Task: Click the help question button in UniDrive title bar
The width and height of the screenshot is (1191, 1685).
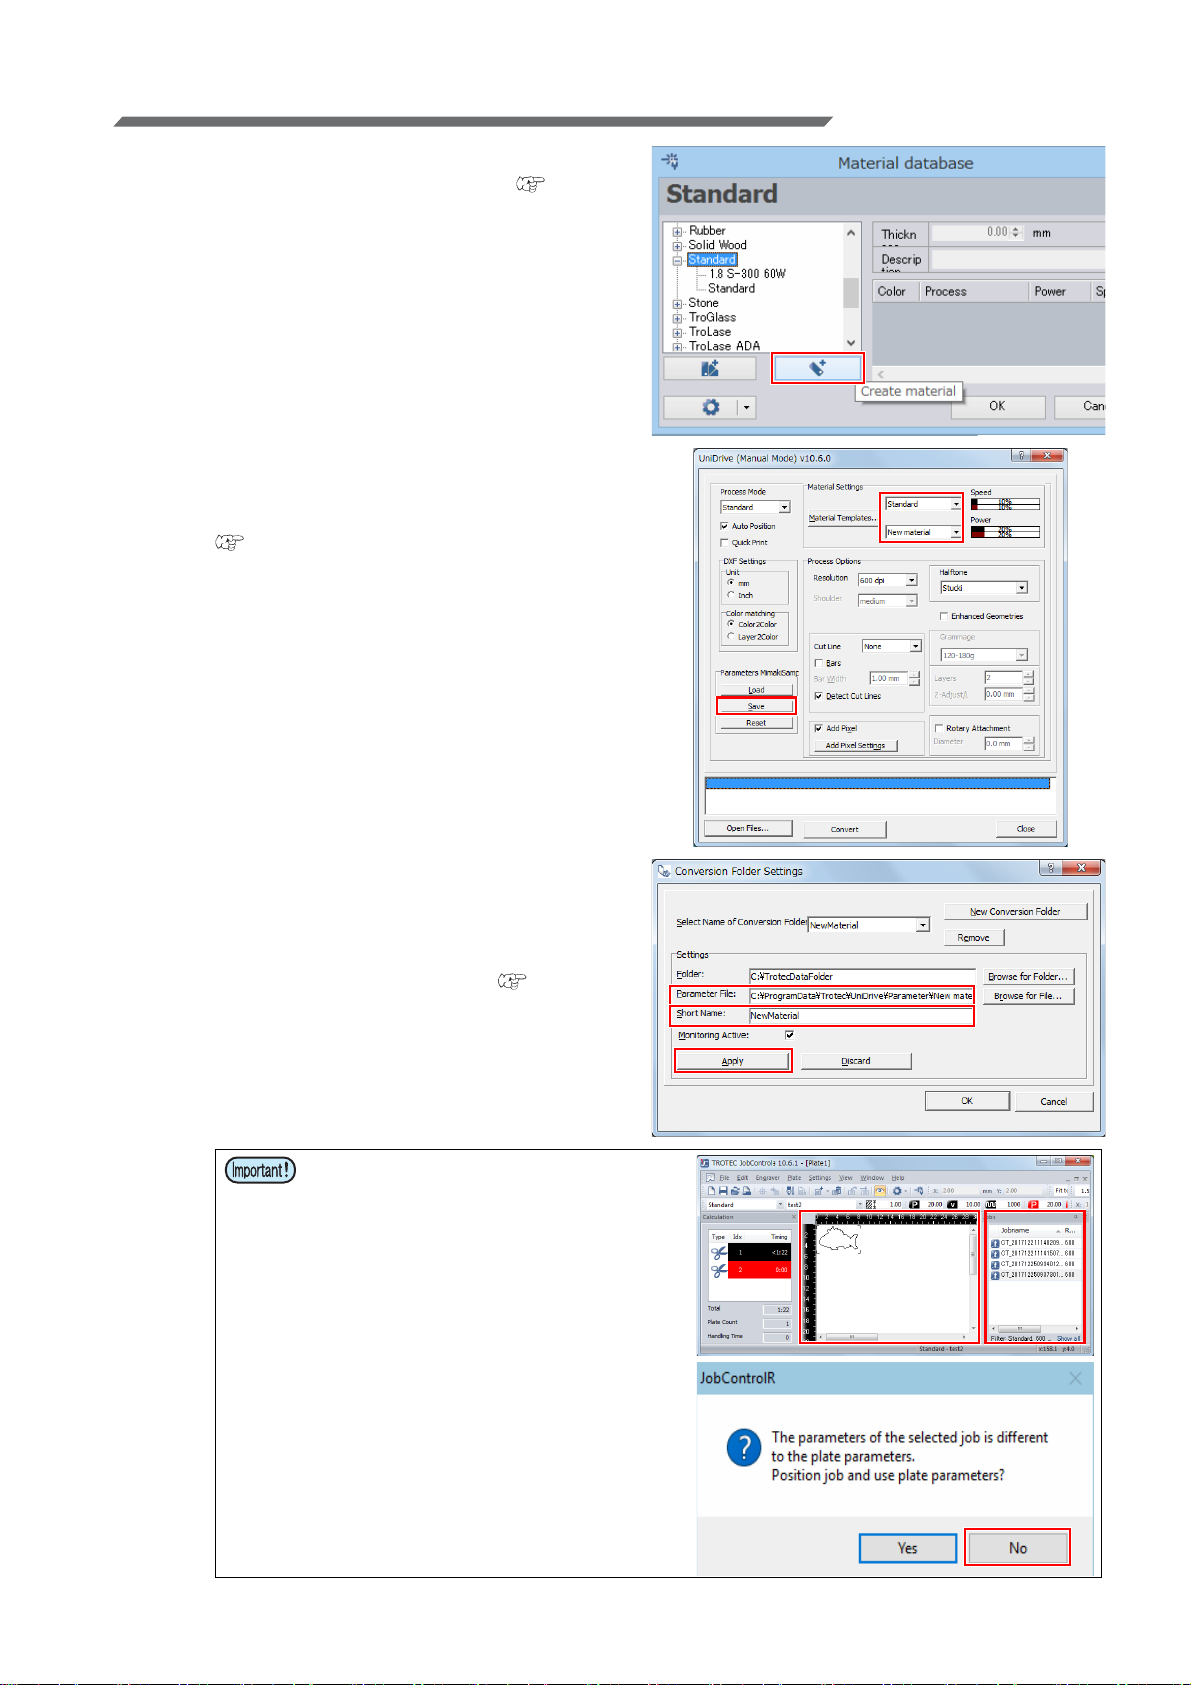Action: pos(1021,456)
